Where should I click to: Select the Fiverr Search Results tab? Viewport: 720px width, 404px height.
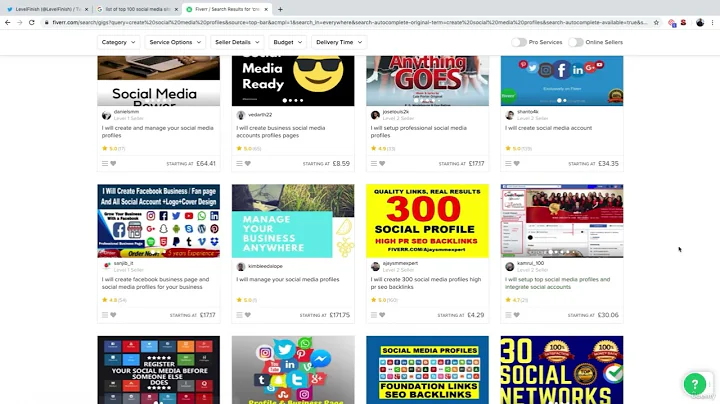227,9
